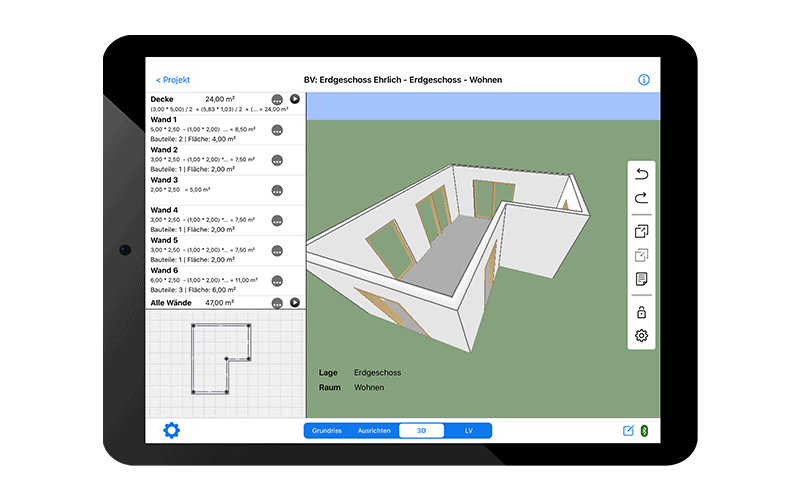Image resolution: width=800 pixels, height=500 pixels.
Task: Click the notes page icon in right toolbar
Action: click(641, 279)
